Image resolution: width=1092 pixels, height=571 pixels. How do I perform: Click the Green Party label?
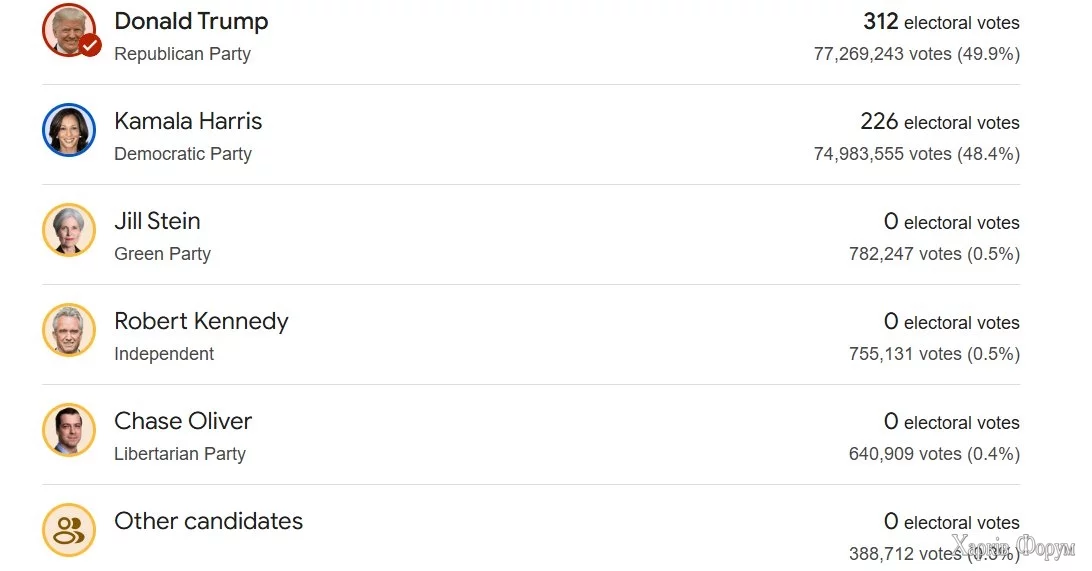tap(162, 254)
